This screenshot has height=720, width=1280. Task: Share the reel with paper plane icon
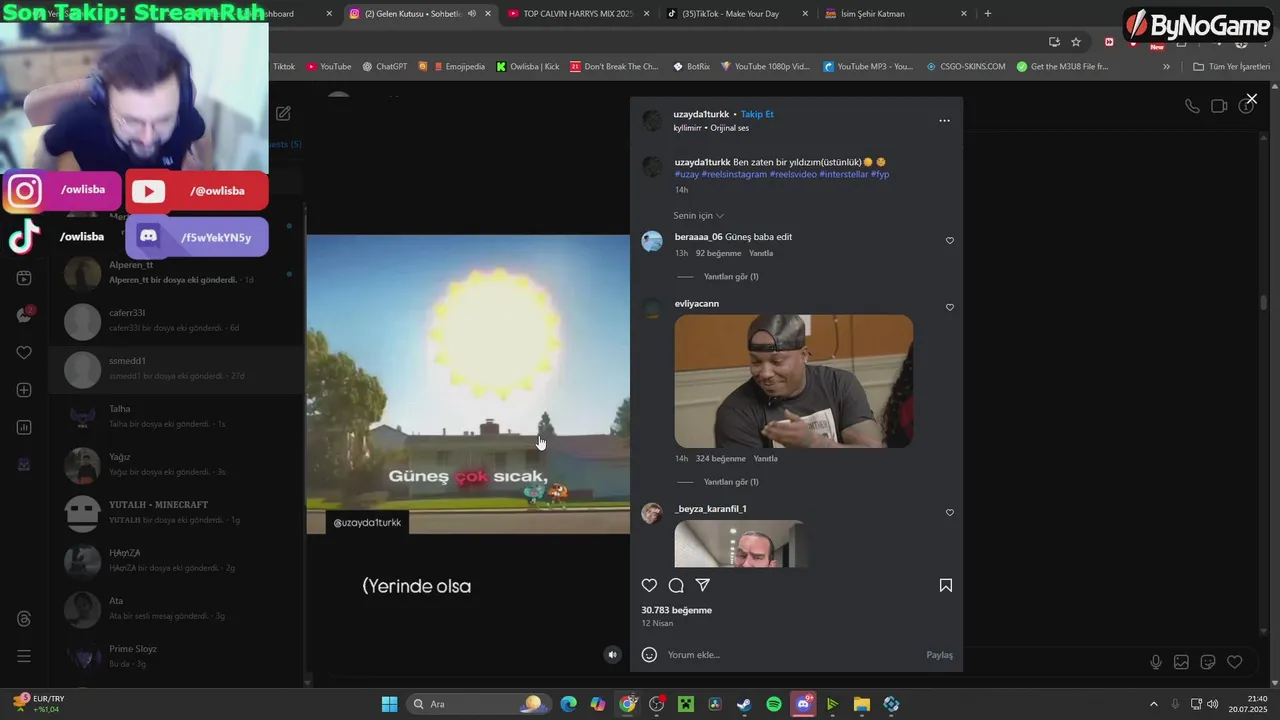pyautogui.click(x=703, y=585)
